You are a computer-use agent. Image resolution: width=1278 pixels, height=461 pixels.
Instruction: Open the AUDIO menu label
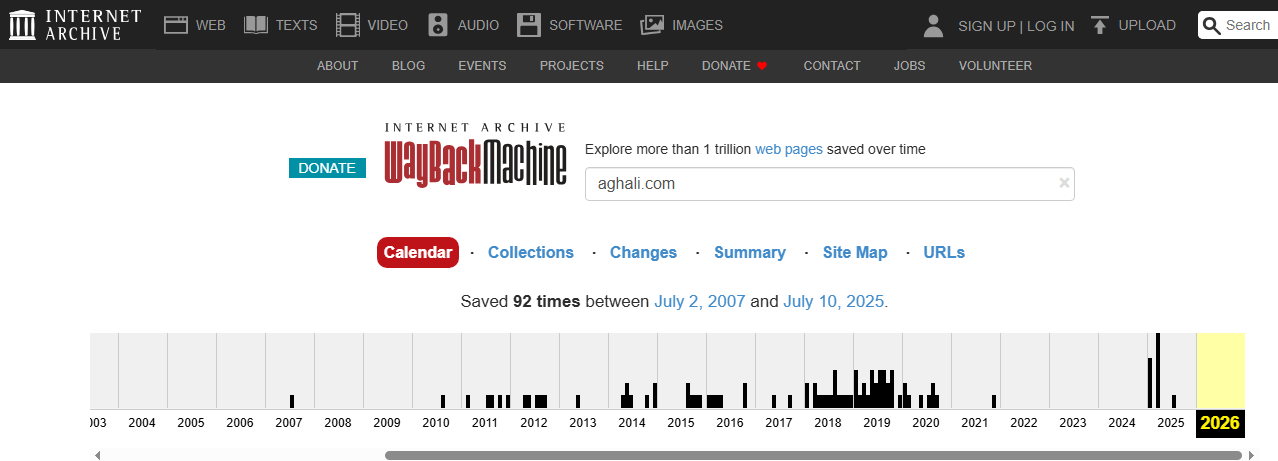click(x=478, y=25)
